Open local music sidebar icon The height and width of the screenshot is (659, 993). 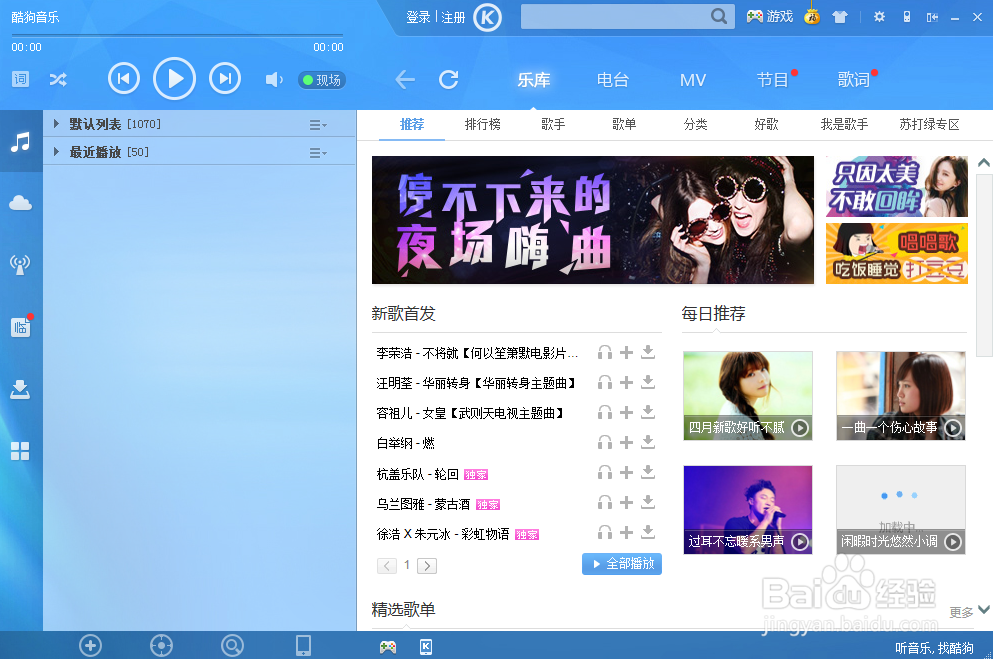click(20, 141)
